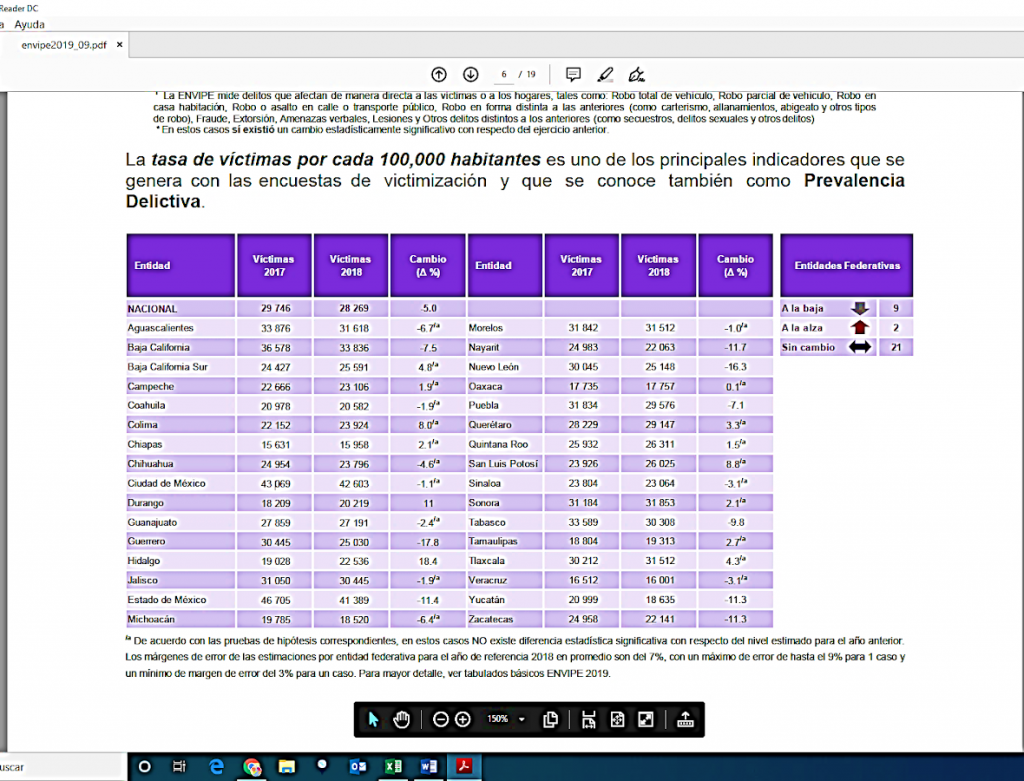Switch to the hand pan tool

(402, 719)
